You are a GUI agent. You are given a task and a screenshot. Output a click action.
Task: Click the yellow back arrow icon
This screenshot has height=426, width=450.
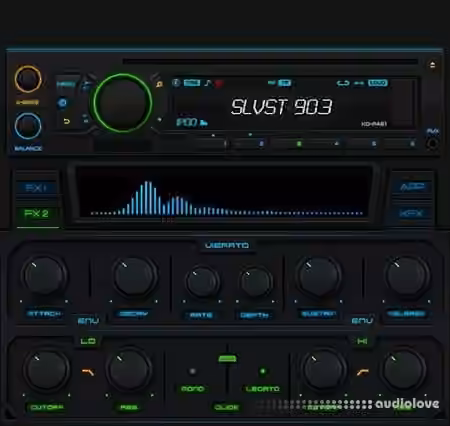[66, 121]
